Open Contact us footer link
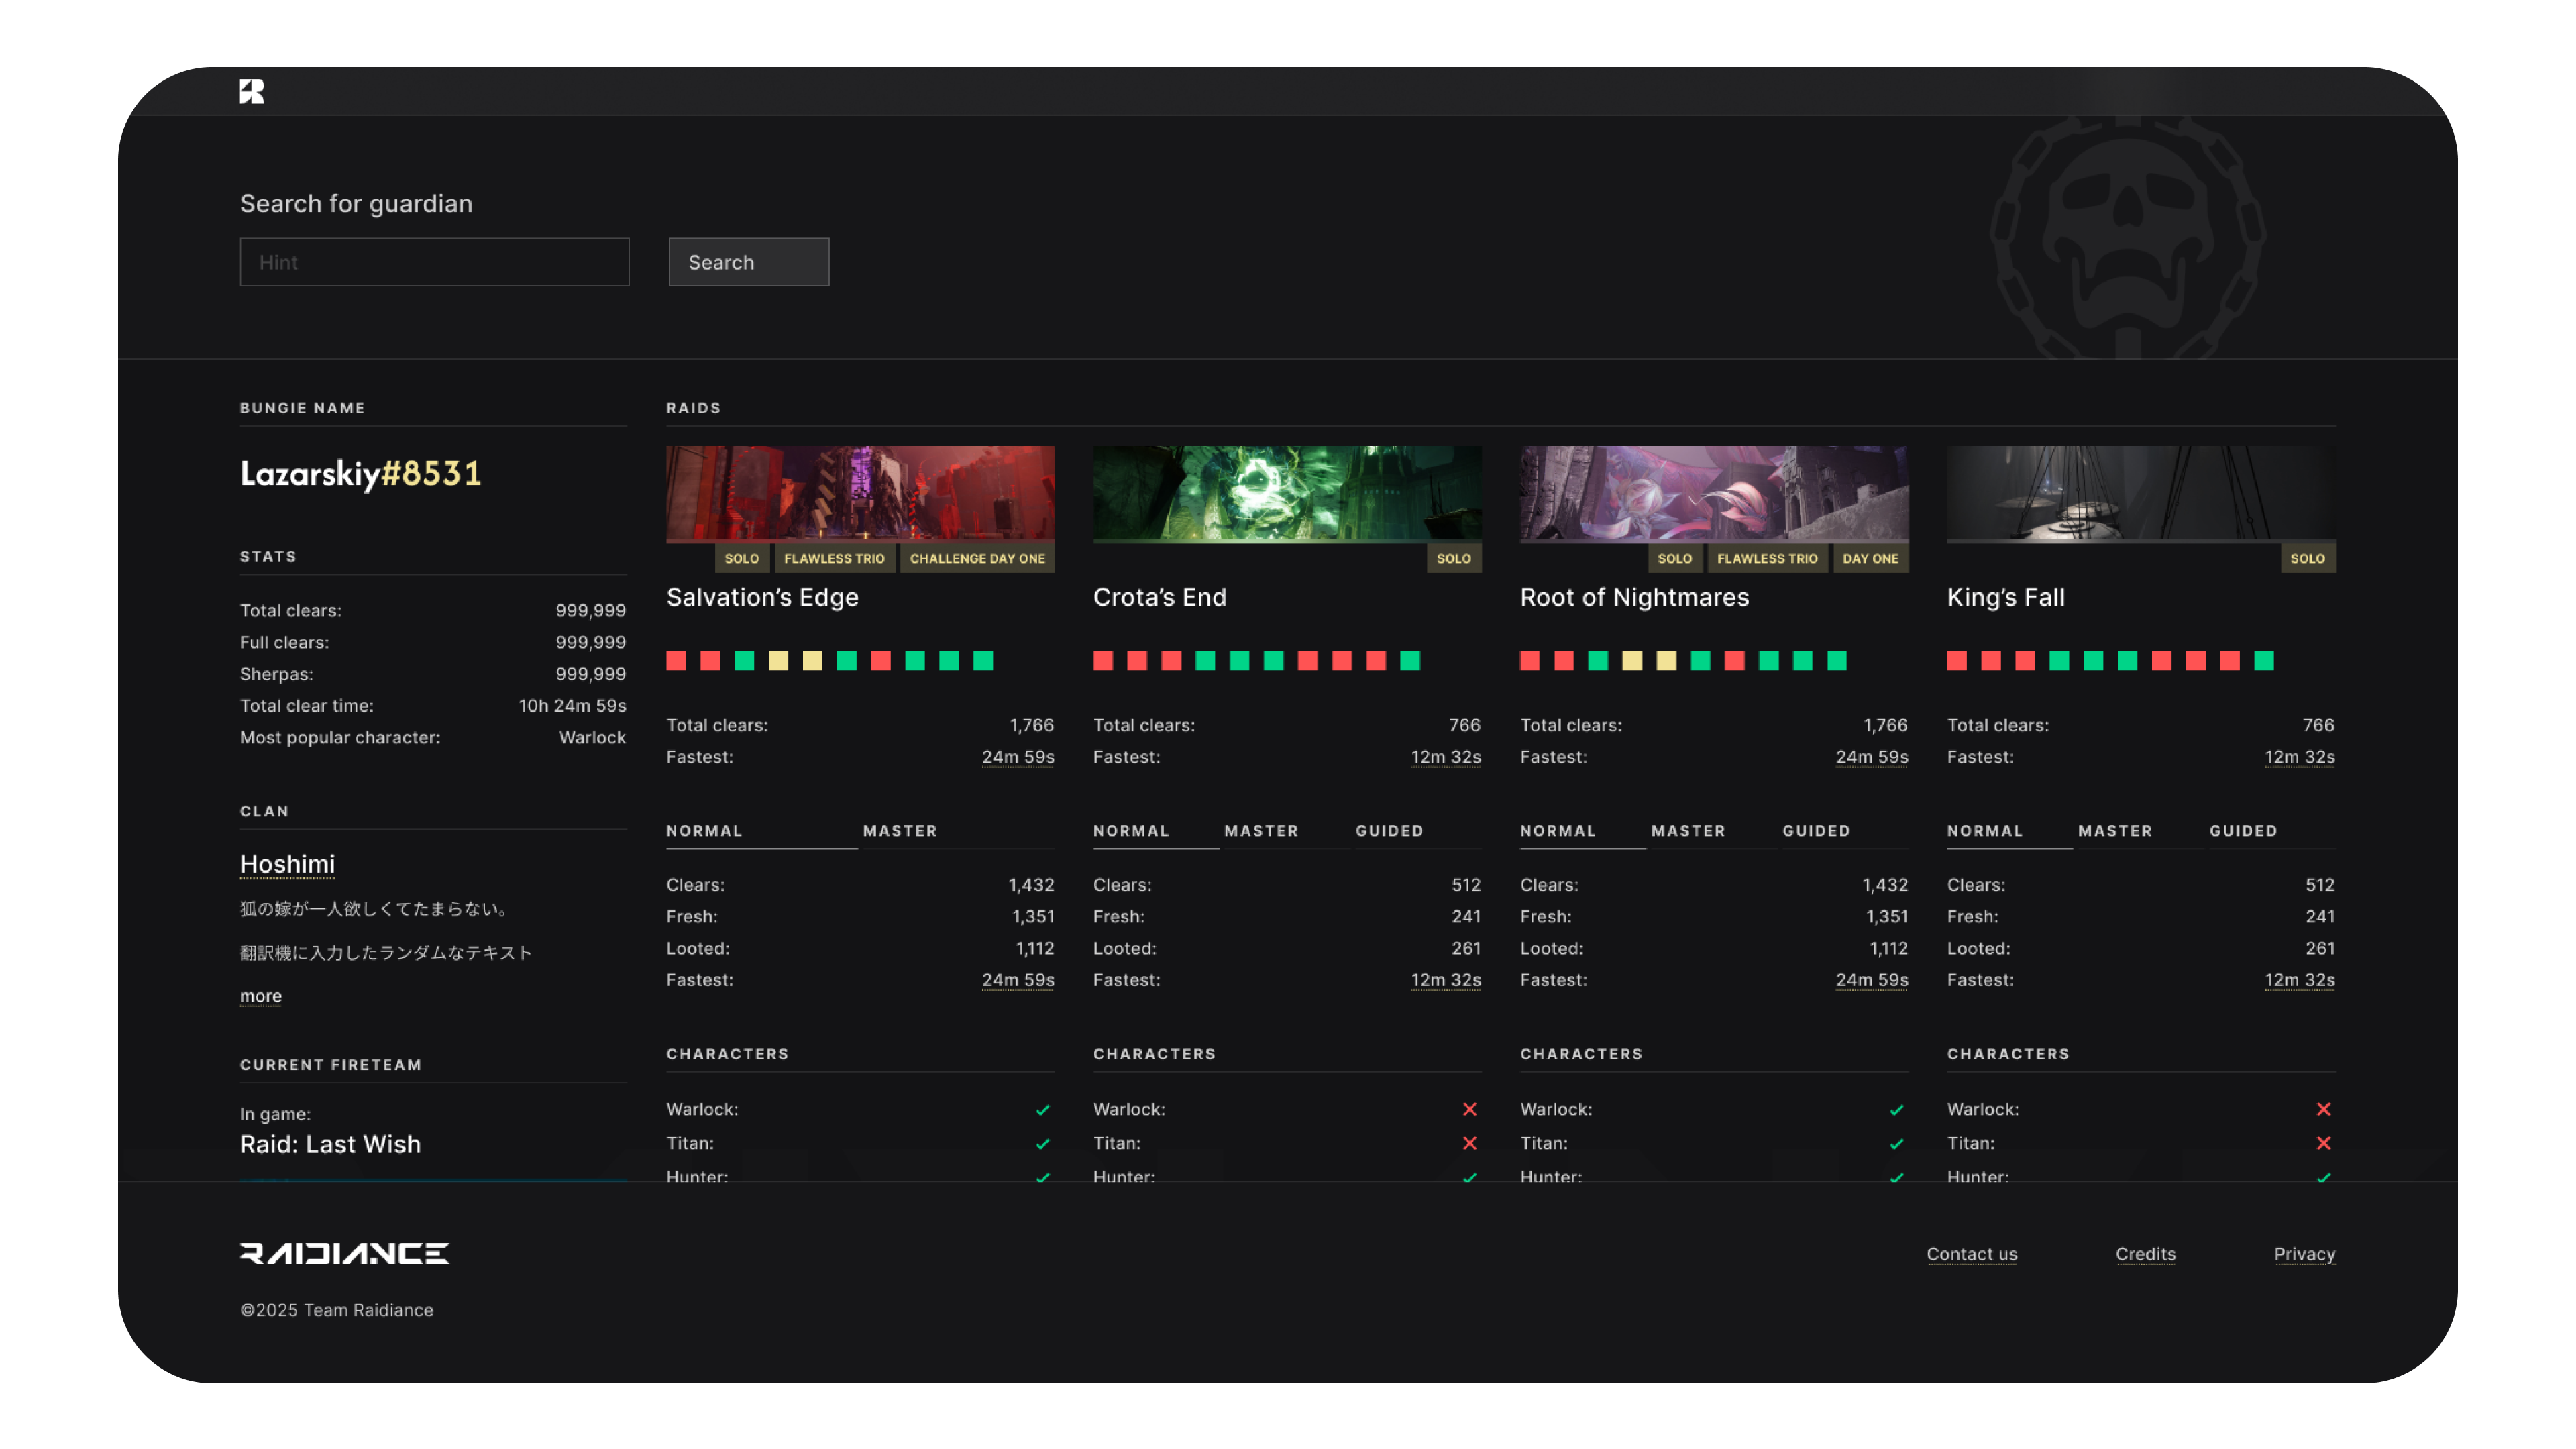This screenshot has height=1449, width=2576. pos(1971,1254)
